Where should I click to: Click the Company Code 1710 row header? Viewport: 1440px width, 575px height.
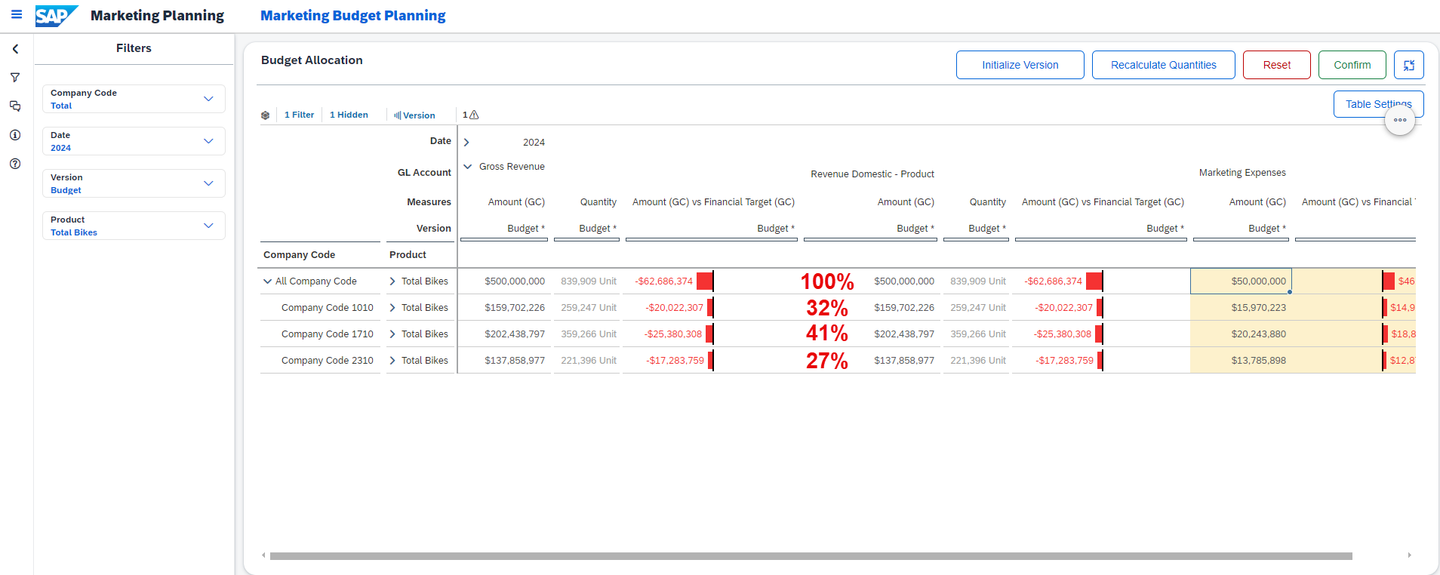click(x=327, y=334)
